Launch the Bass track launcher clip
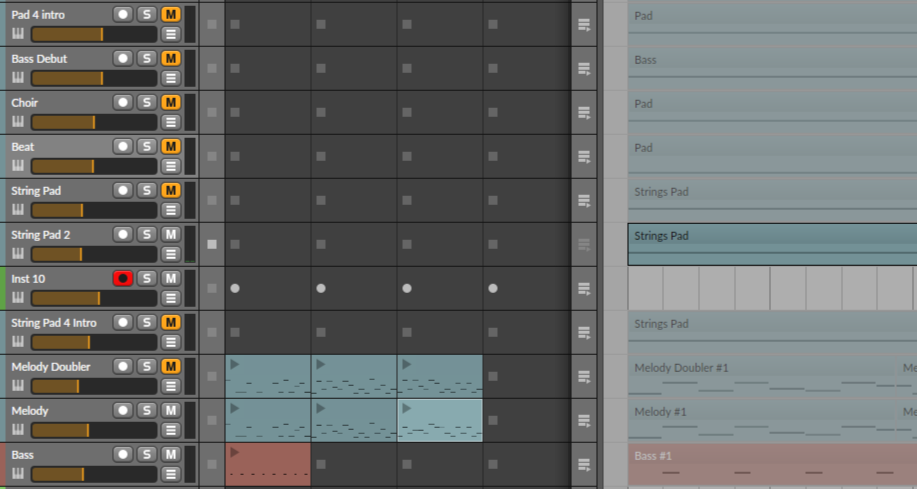 click(x=234, y=452)
